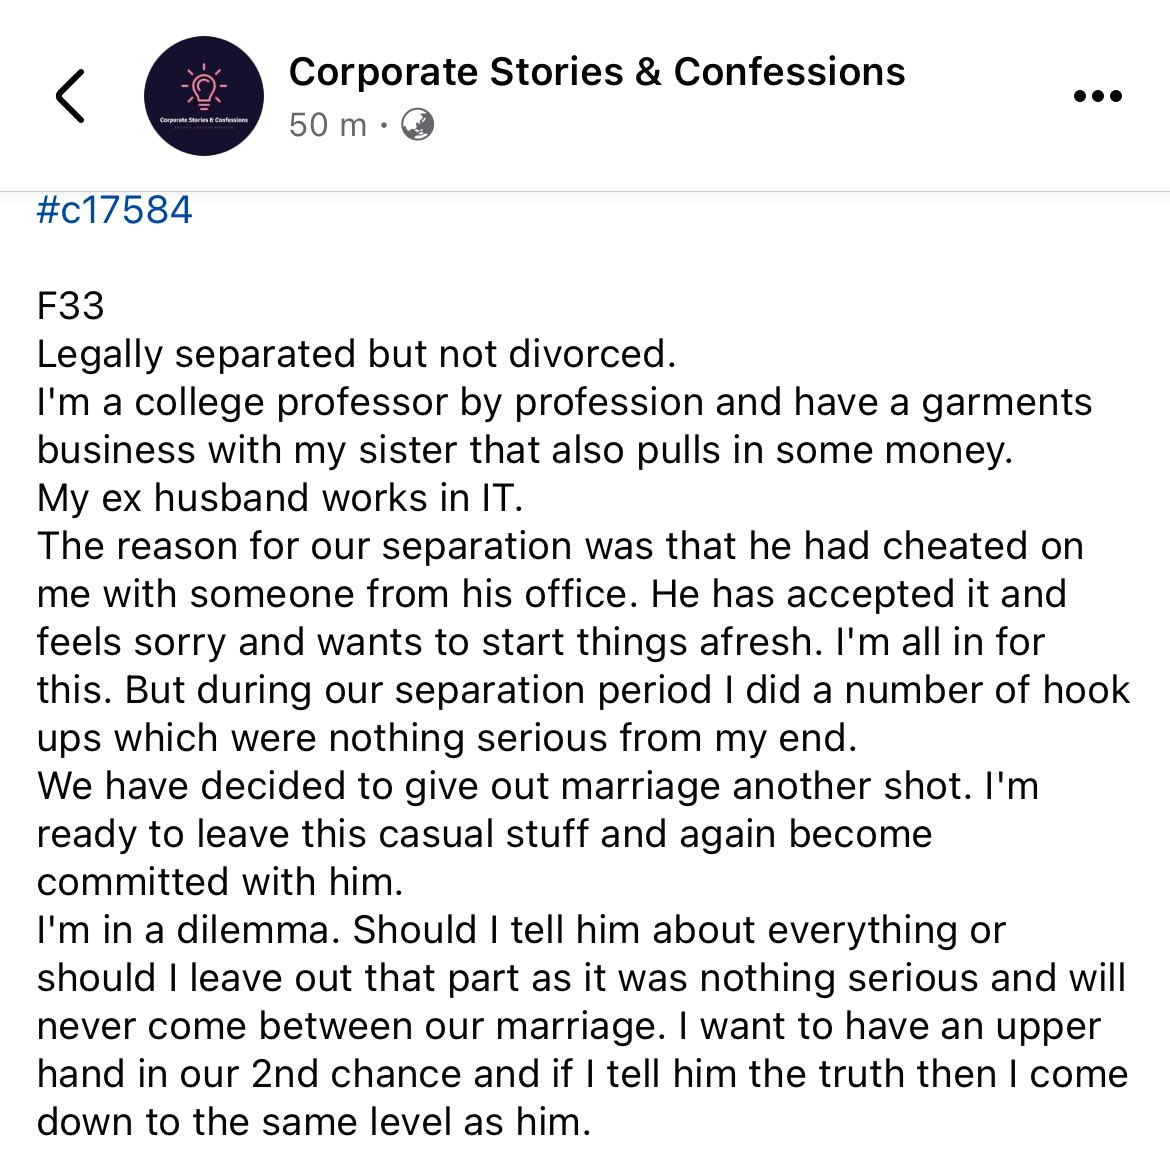Tap the 50 m post timestamp

(x=328, y=125)
